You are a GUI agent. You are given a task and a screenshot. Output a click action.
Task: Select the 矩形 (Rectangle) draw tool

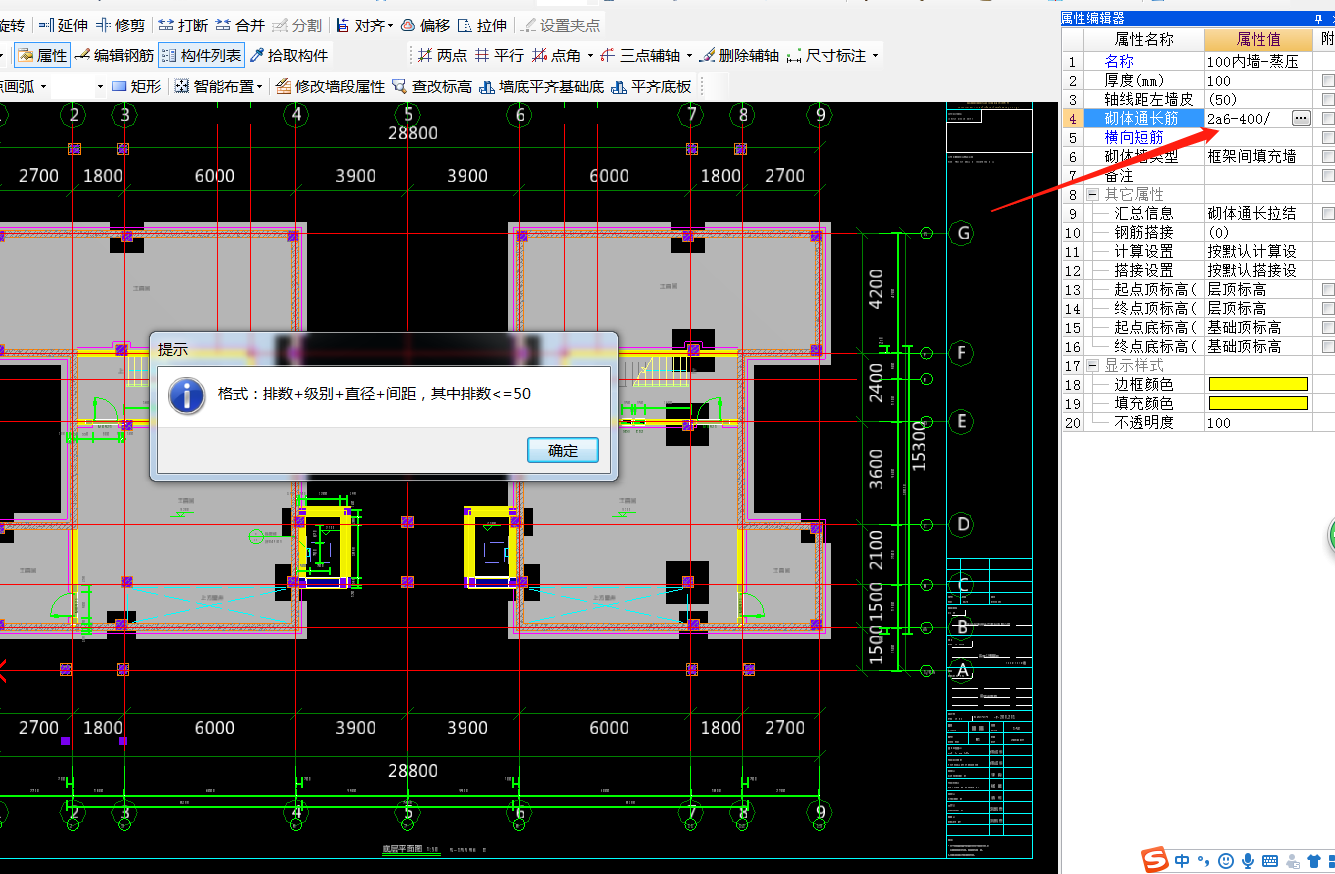point(137,87)
